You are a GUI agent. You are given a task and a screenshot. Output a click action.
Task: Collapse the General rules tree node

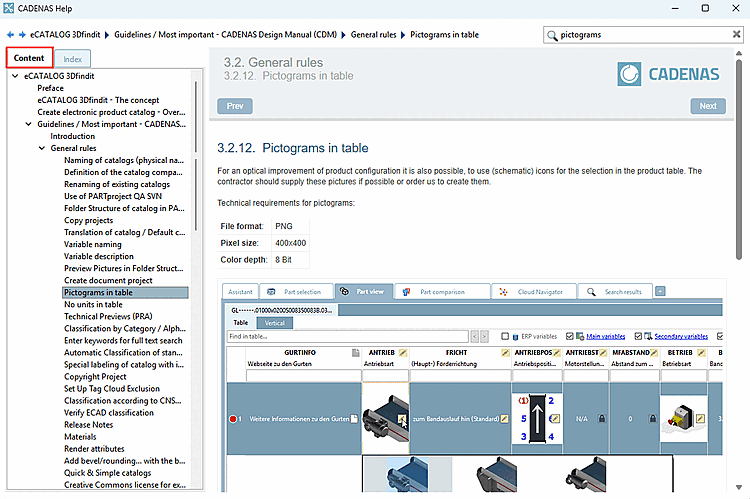(42, 148)
